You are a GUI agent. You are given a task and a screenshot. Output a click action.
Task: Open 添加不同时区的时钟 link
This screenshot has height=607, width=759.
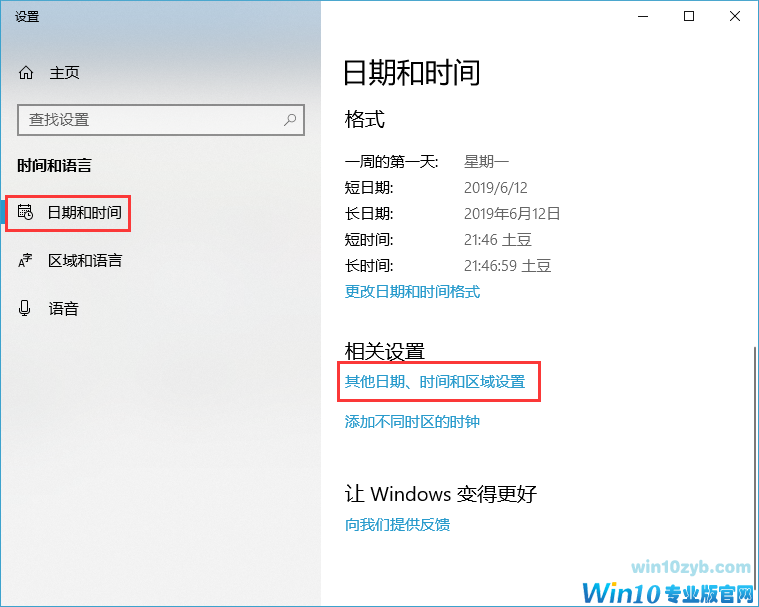click(x=412, y=422)
